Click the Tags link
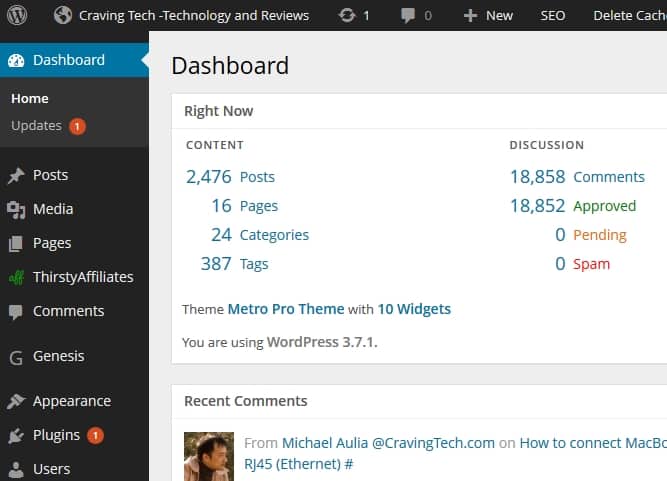 point(254,264)
